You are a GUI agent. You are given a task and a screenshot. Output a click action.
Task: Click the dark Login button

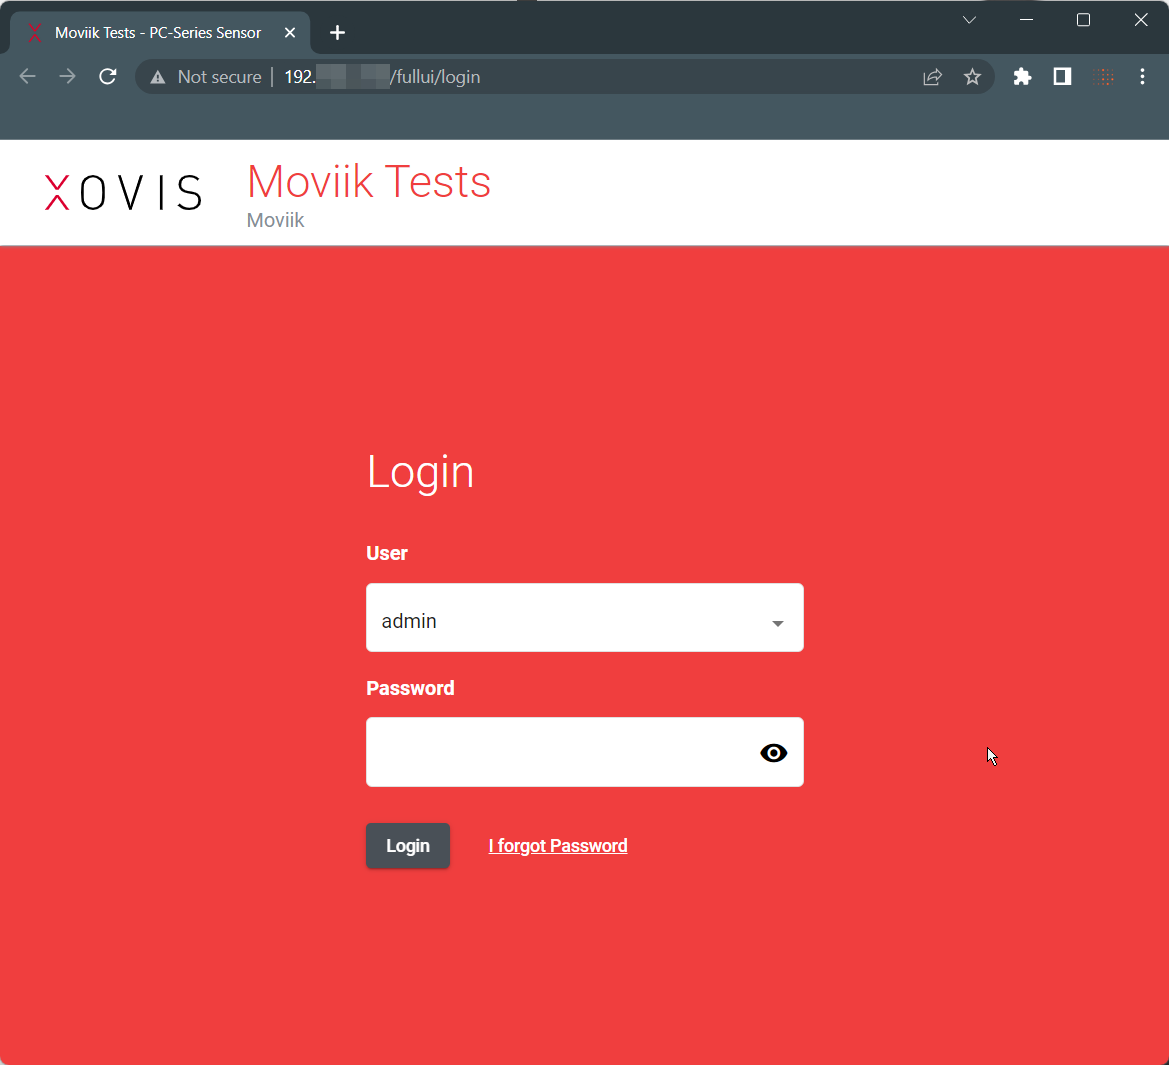click(x=408, y=846)
